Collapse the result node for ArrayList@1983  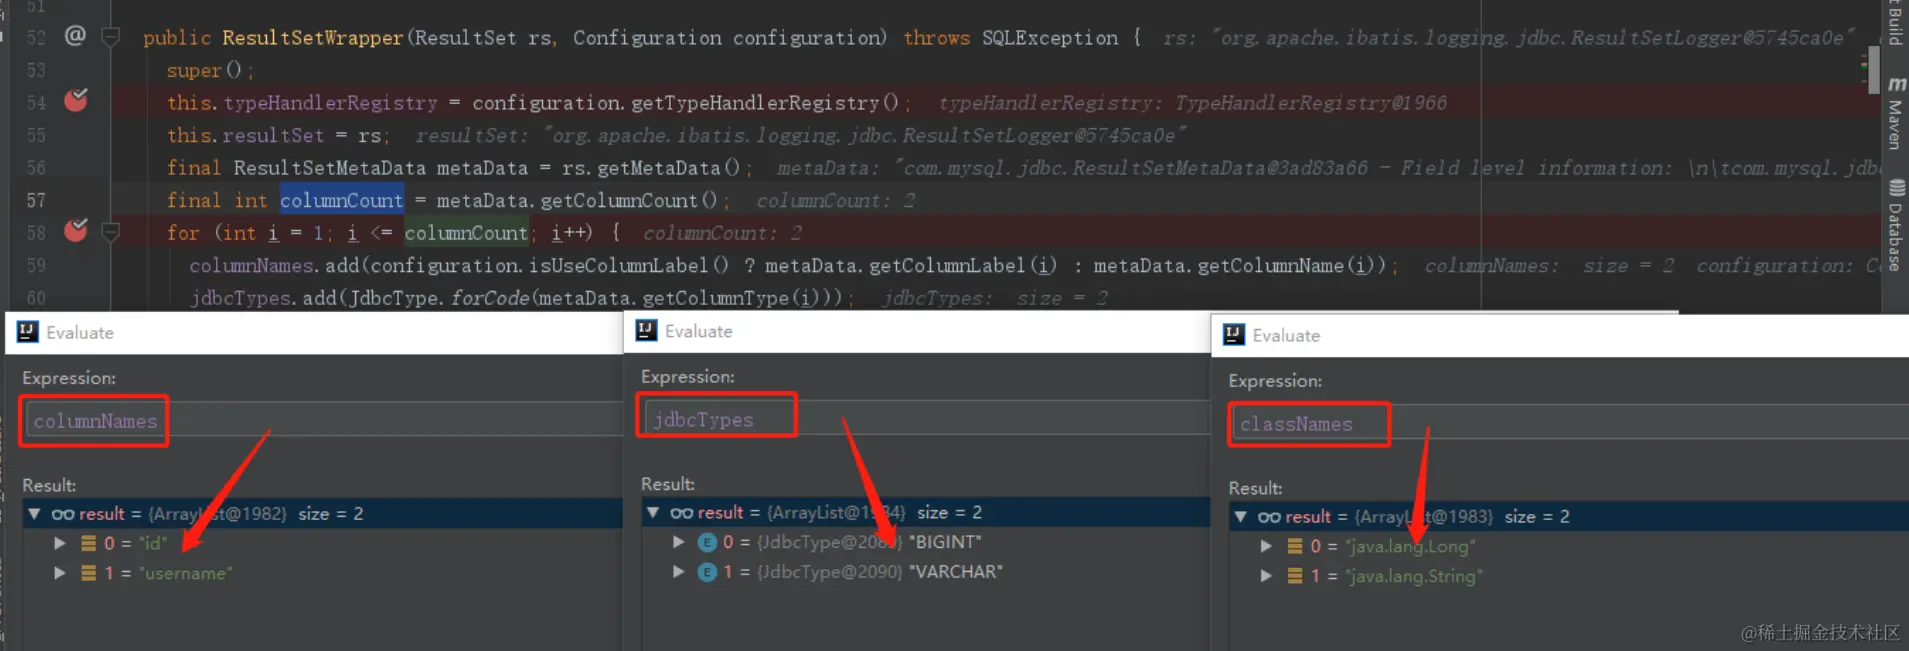pos(1241,517)
